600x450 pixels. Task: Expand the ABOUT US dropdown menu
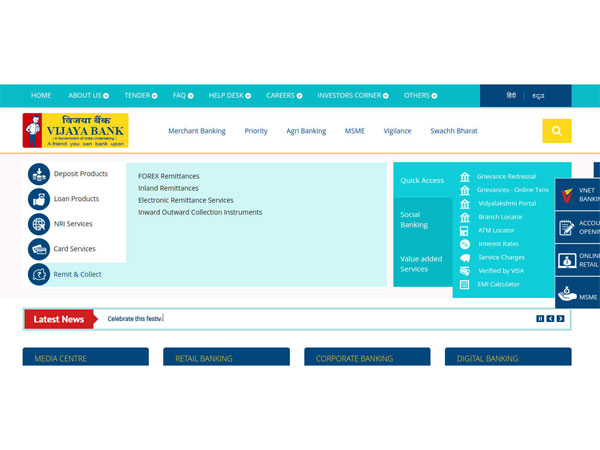(x=89, y=96)
